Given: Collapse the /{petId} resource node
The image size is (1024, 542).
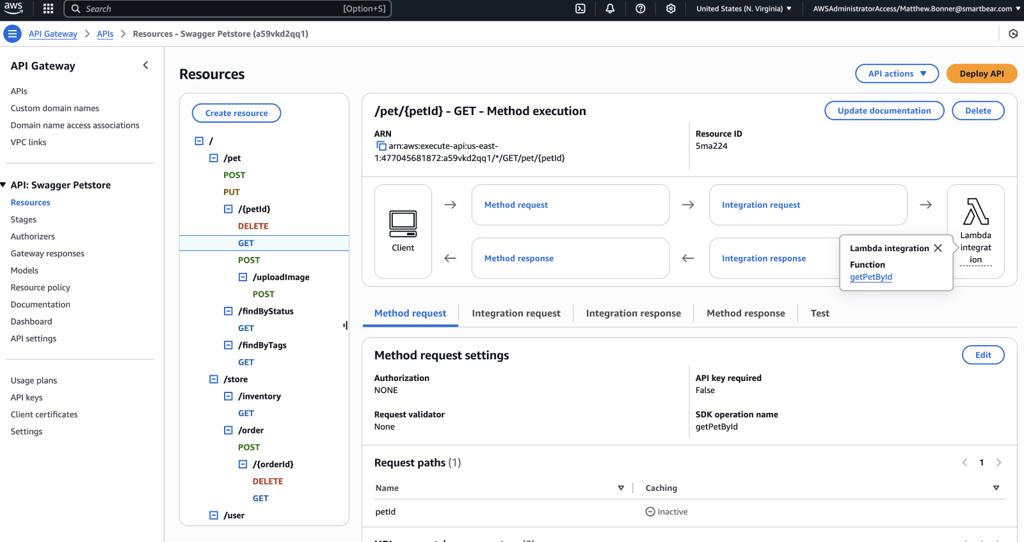Looking at the screenshot, I should pyautogui.click(x=228, y=209).
